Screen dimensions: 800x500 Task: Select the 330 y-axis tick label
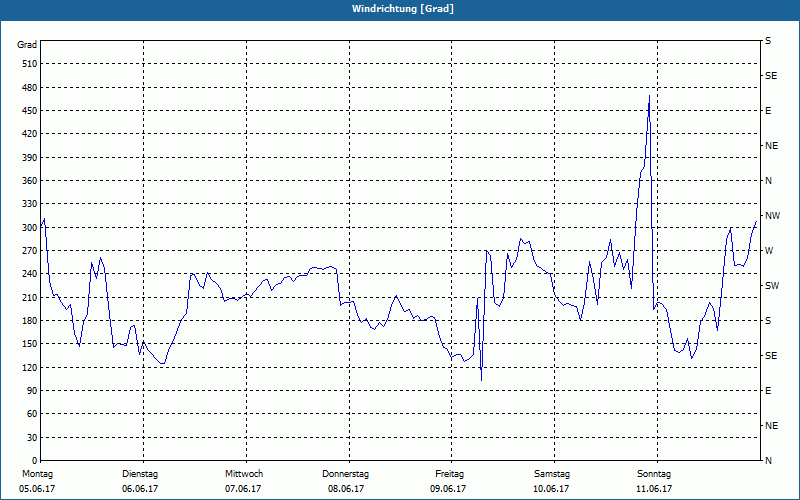(x=30, y=204)
